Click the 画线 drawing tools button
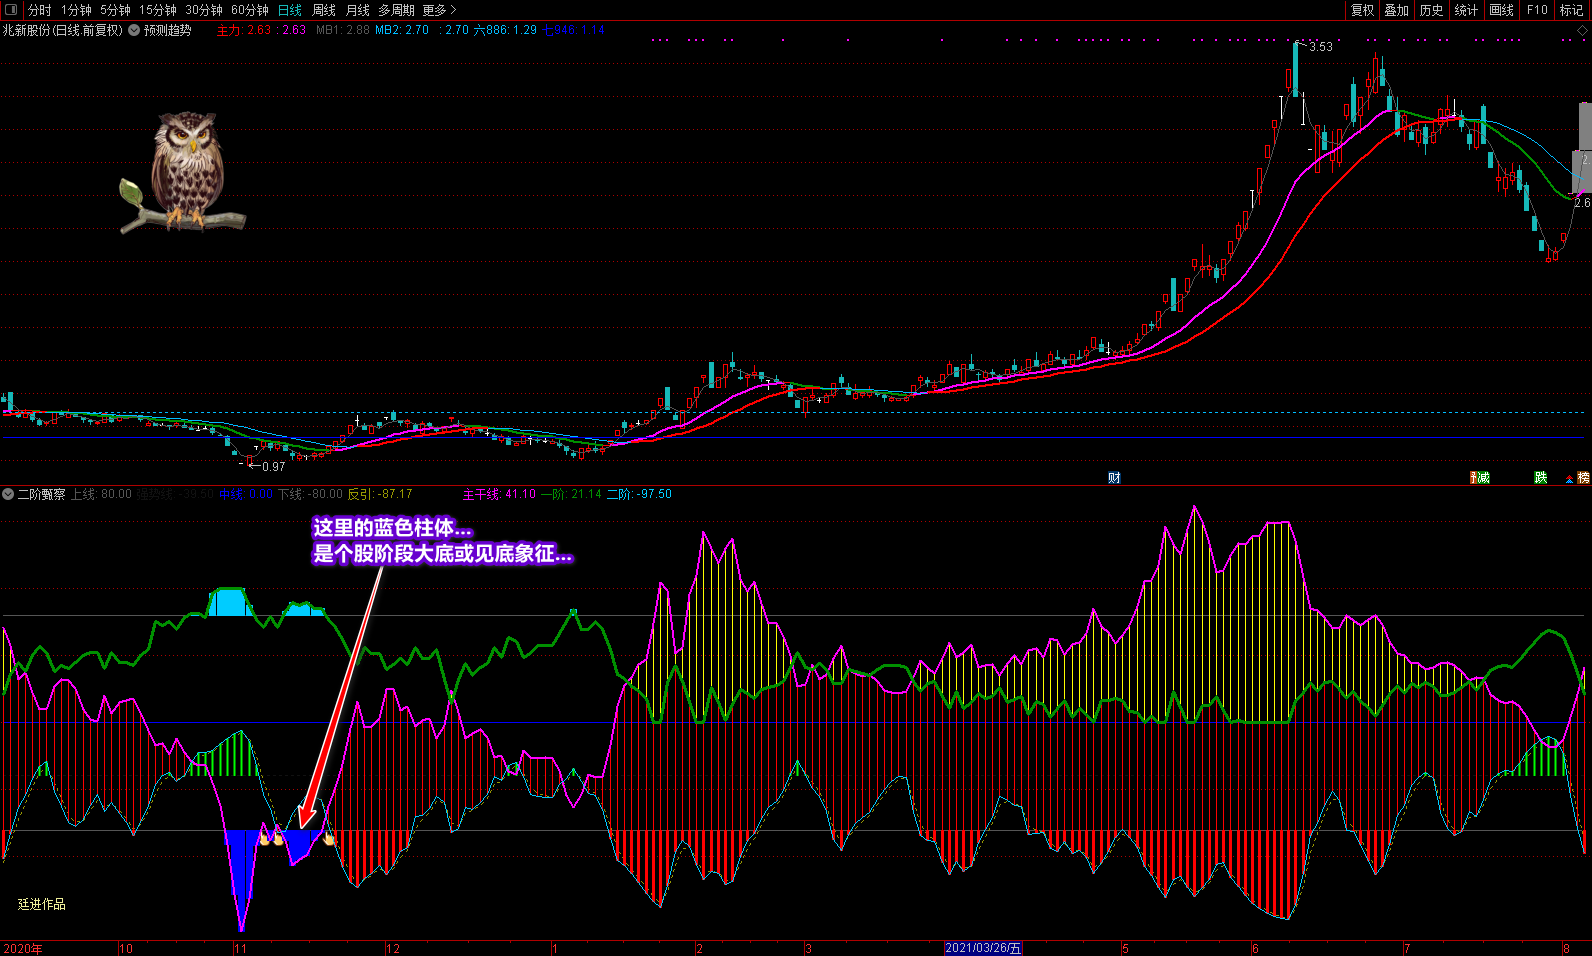The width and height of the screenshot is (1592, 956). (1501, 10)
